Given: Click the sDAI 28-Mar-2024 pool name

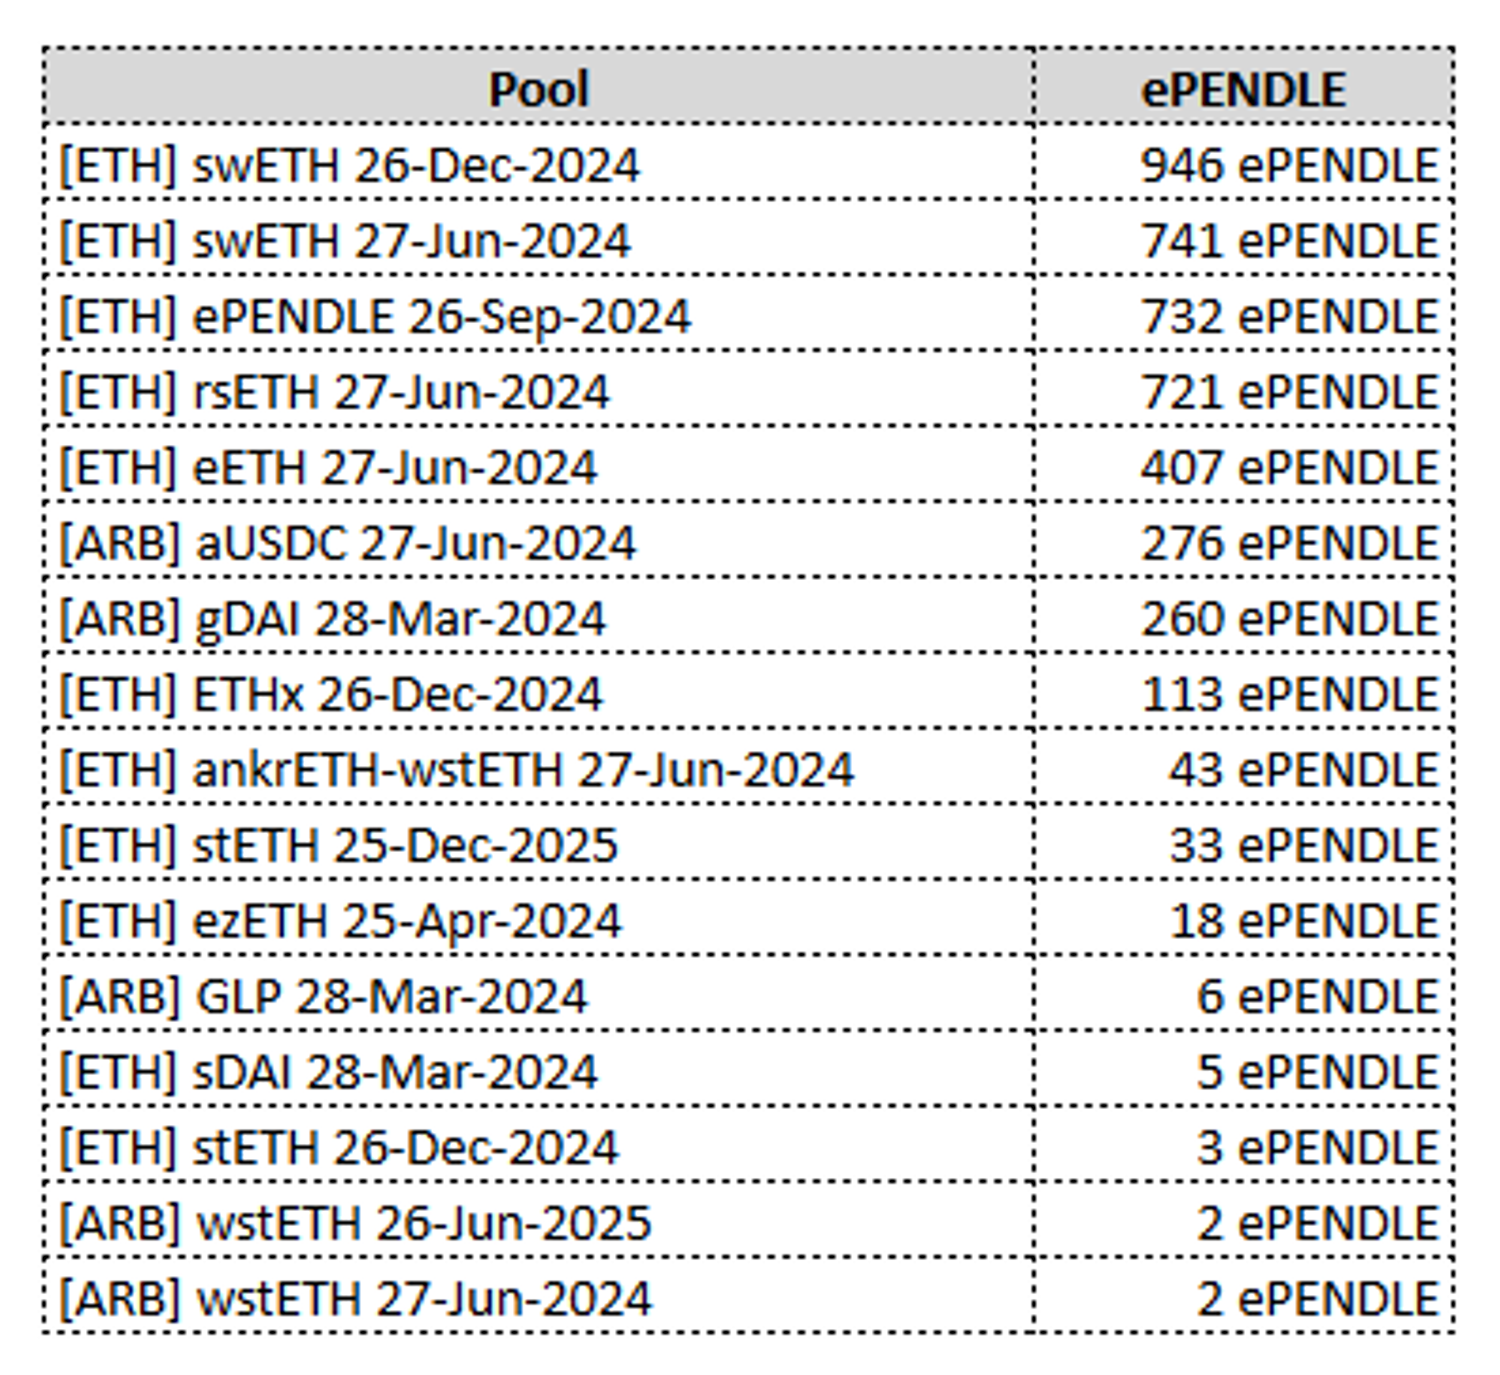Looking at the screenshot, I should click(328, 1072).
